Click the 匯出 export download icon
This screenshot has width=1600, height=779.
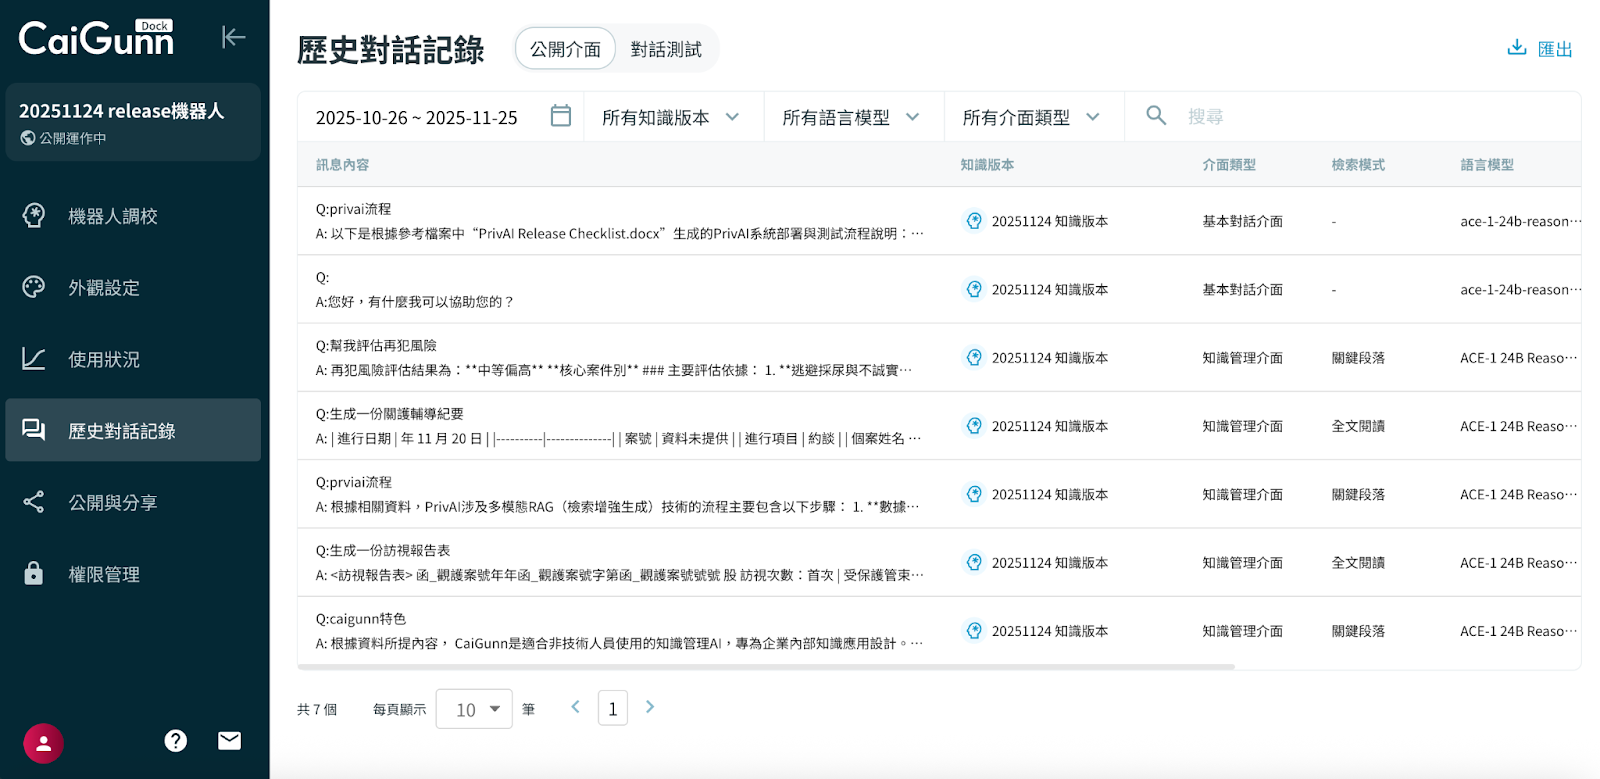click(1517, 48)
